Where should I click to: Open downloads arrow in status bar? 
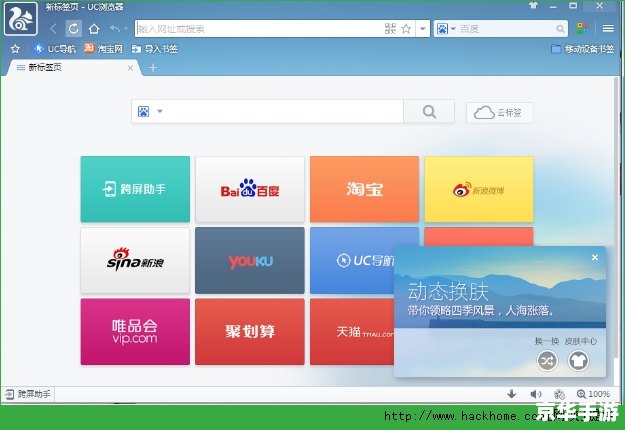(x=512, y=394)
